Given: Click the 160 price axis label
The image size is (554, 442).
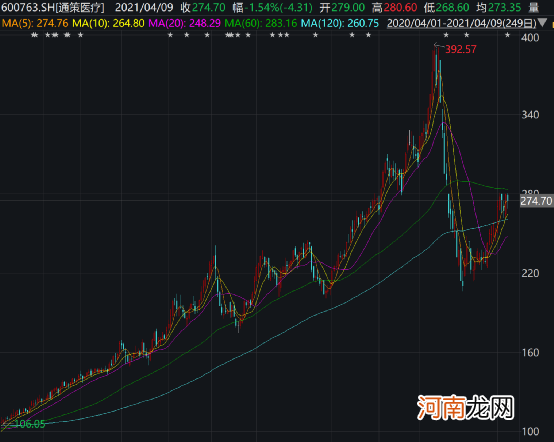Looking at the screenshot, I should (x=530, y=353).
